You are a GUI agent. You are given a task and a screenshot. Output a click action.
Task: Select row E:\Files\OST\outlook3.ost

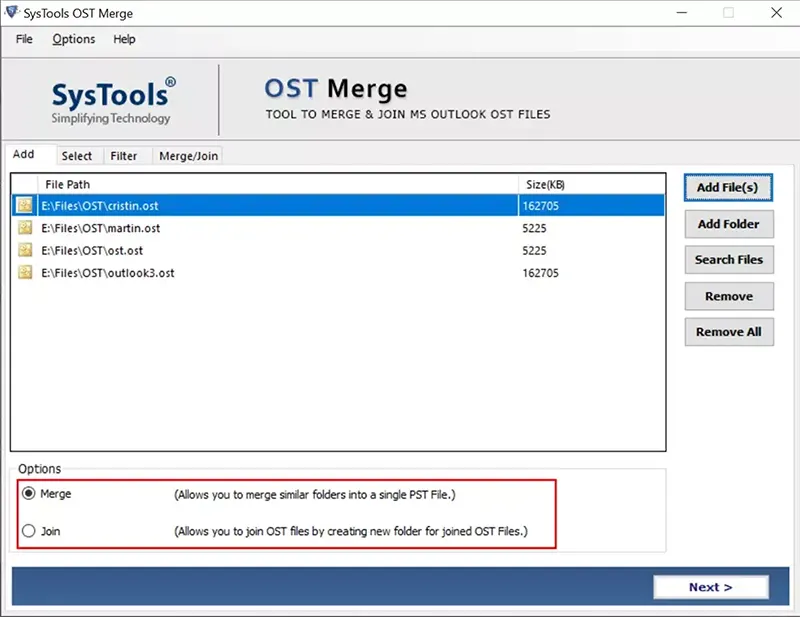(338, 273)
